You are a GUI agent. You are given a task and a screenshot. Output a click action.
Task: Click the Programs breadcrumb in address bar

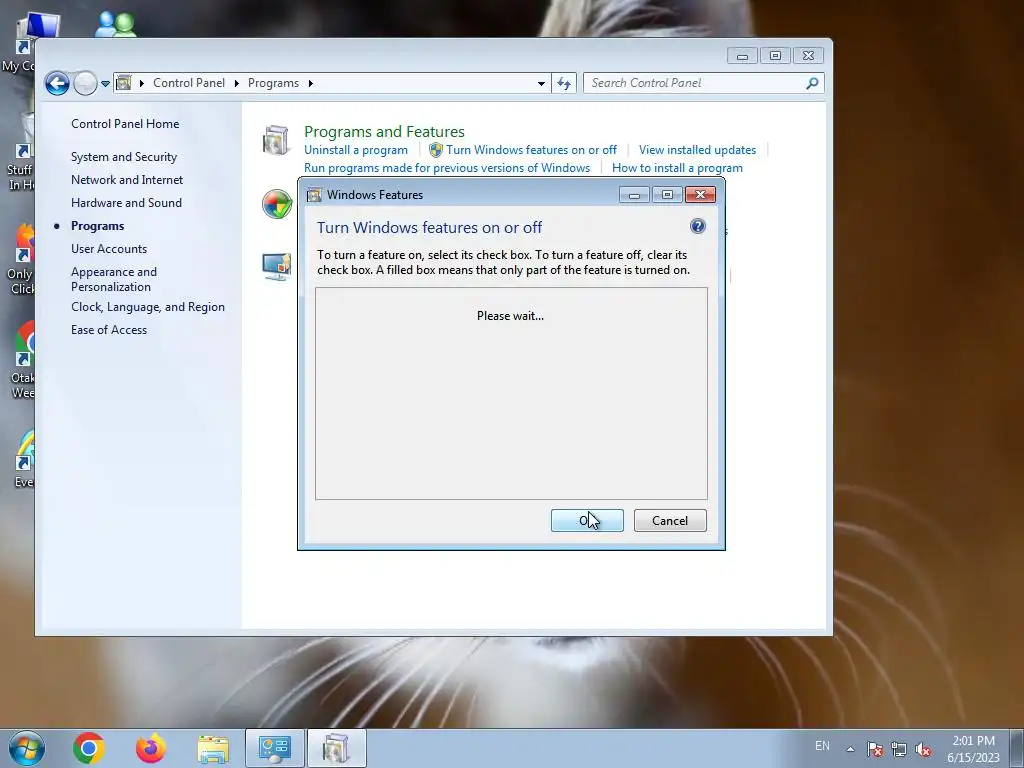[273, 83]
